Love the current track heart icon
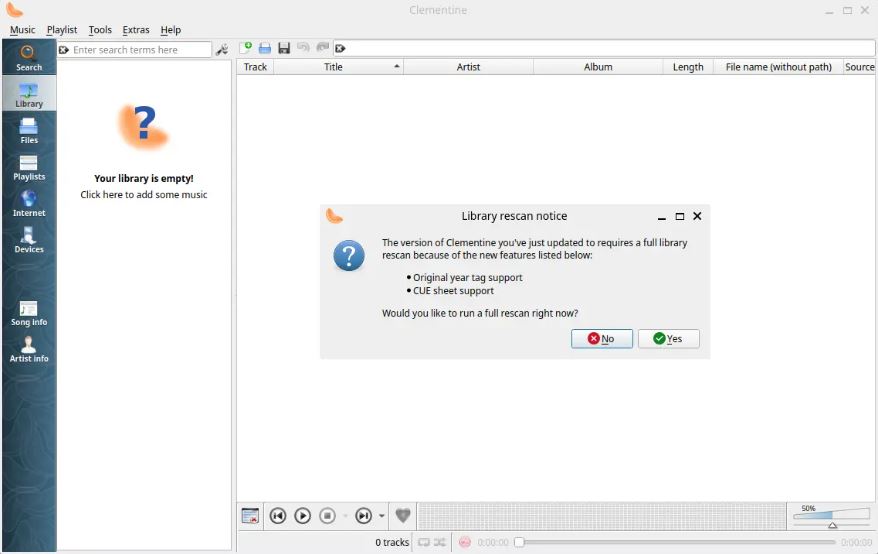Screen dimensions: 878x554 (x=403, y=515)
